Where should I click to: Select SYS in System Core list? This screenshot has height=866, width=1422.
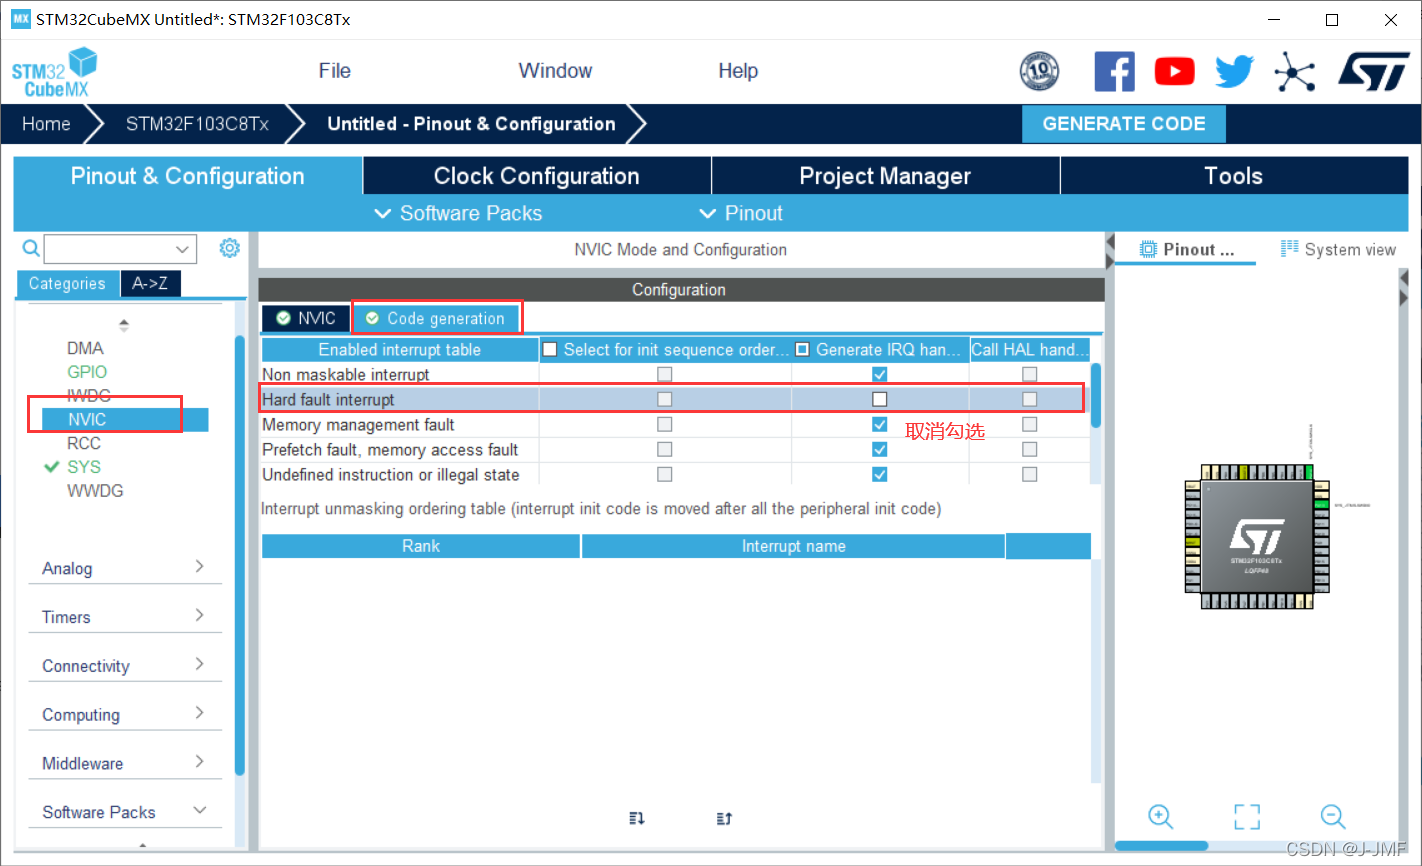[84, 467]
